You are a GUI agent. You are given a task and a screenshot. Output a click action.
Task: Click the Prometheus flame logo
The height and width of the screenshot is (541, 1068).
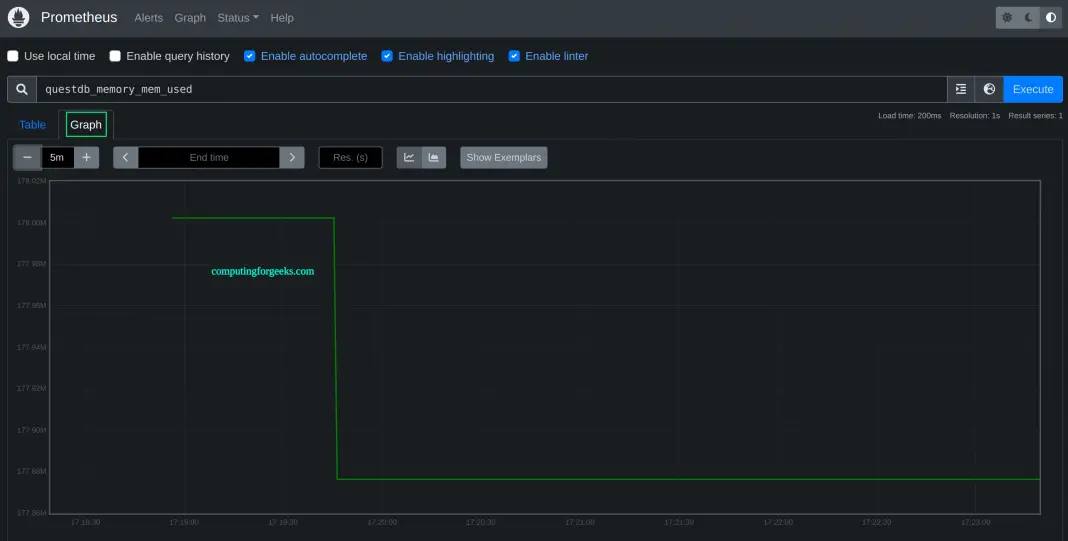click(19, 17)
